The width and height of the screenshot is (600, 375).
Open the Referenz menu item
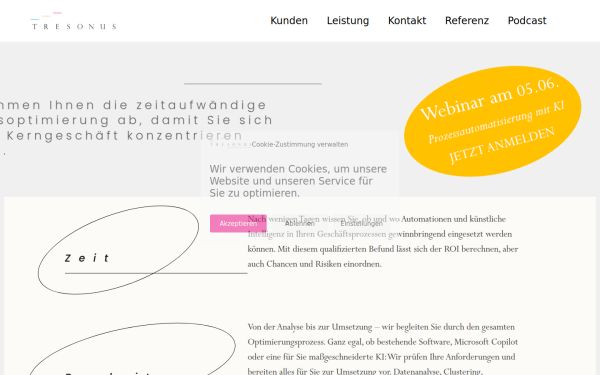pyautogui.click(x=467, y=21)
